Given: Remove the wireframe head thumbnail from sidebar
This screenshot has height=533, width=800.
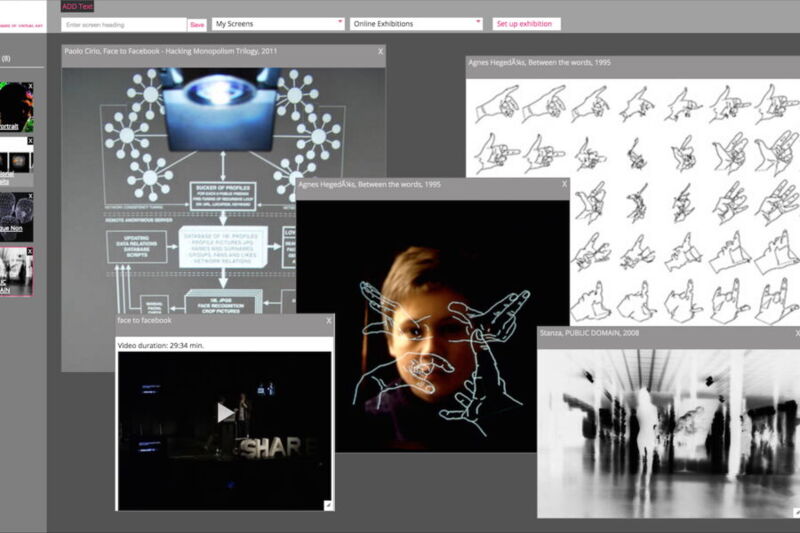Looking at the screenshot, I should [x=30, y=196].
